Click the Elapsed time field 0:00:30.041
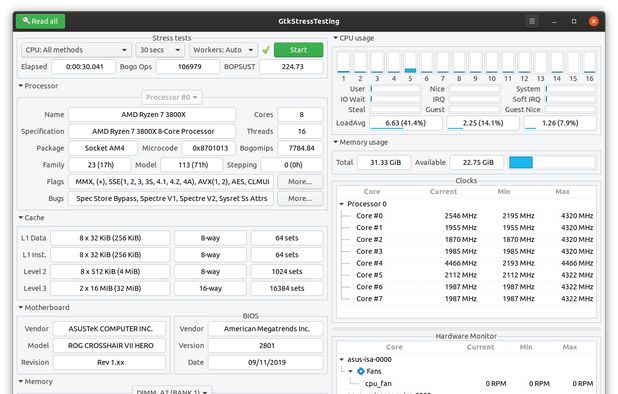This screenshot has width=618, height=394. click(84, 67)
